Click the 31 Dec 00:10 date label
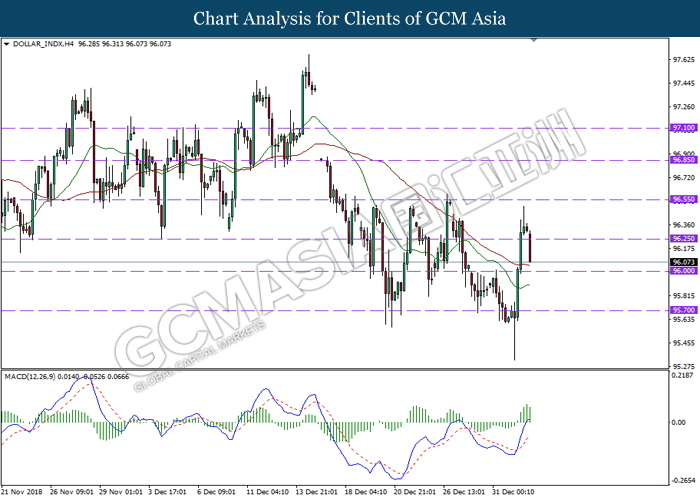 513,492
